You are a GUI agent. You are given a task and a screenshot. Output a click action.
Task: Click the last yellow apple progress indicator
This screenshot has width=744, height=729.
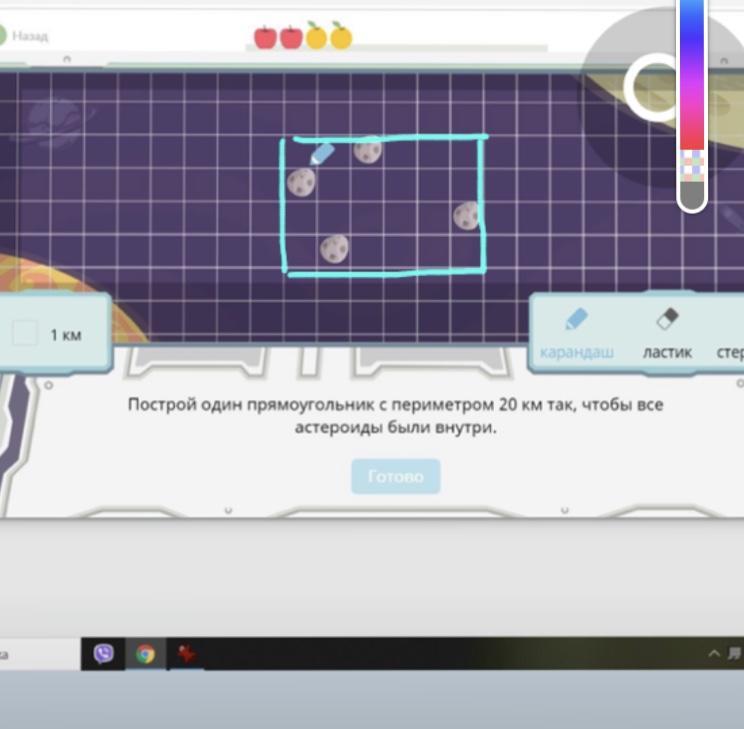pos(341,37)
